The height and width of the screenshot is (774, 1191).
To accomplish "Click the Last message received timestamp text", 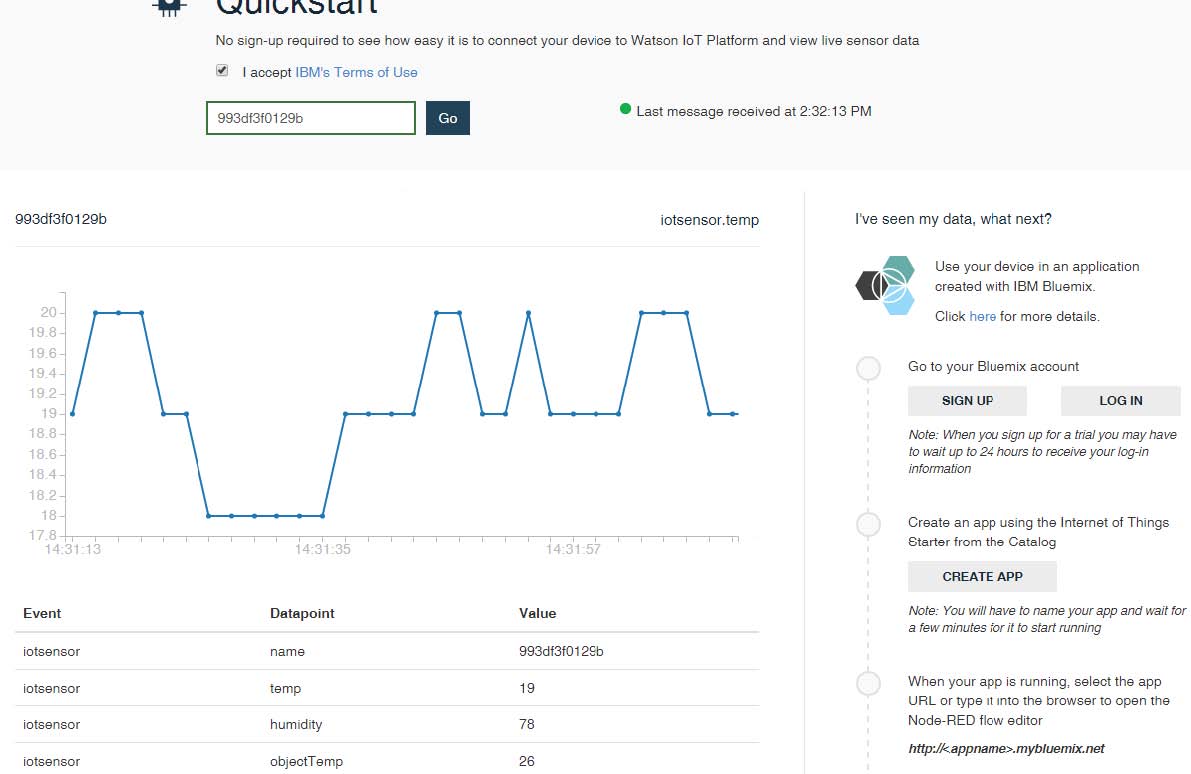I will [753, 111].
